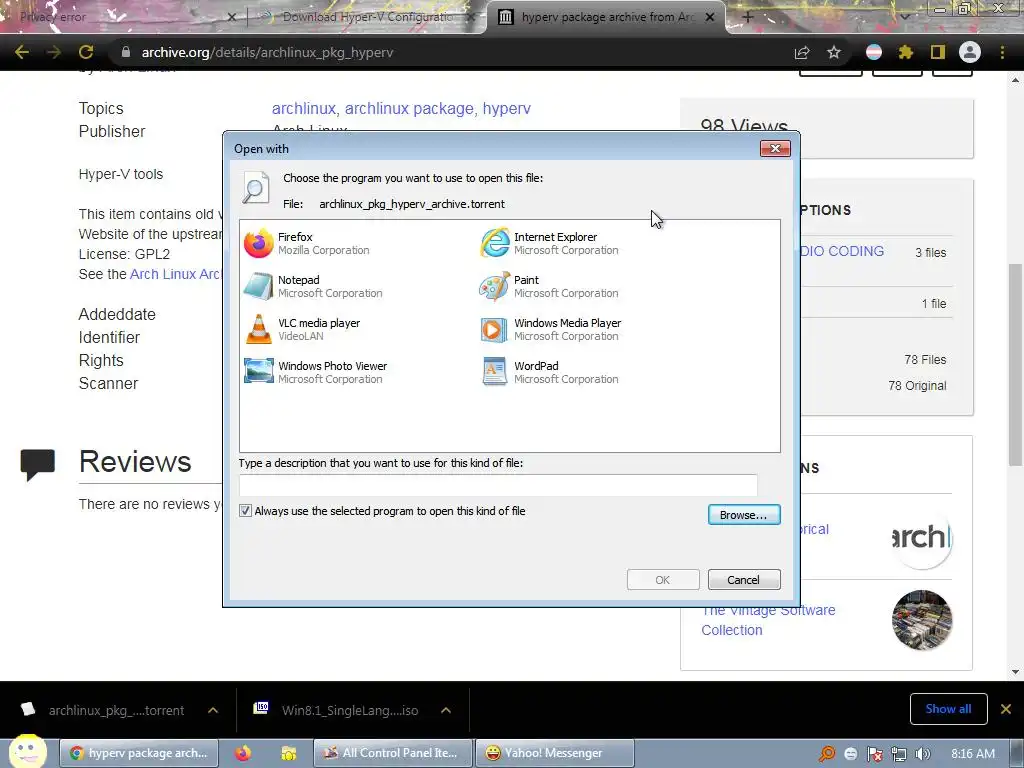Click the page vertical scrollbar thumb

1015,364
